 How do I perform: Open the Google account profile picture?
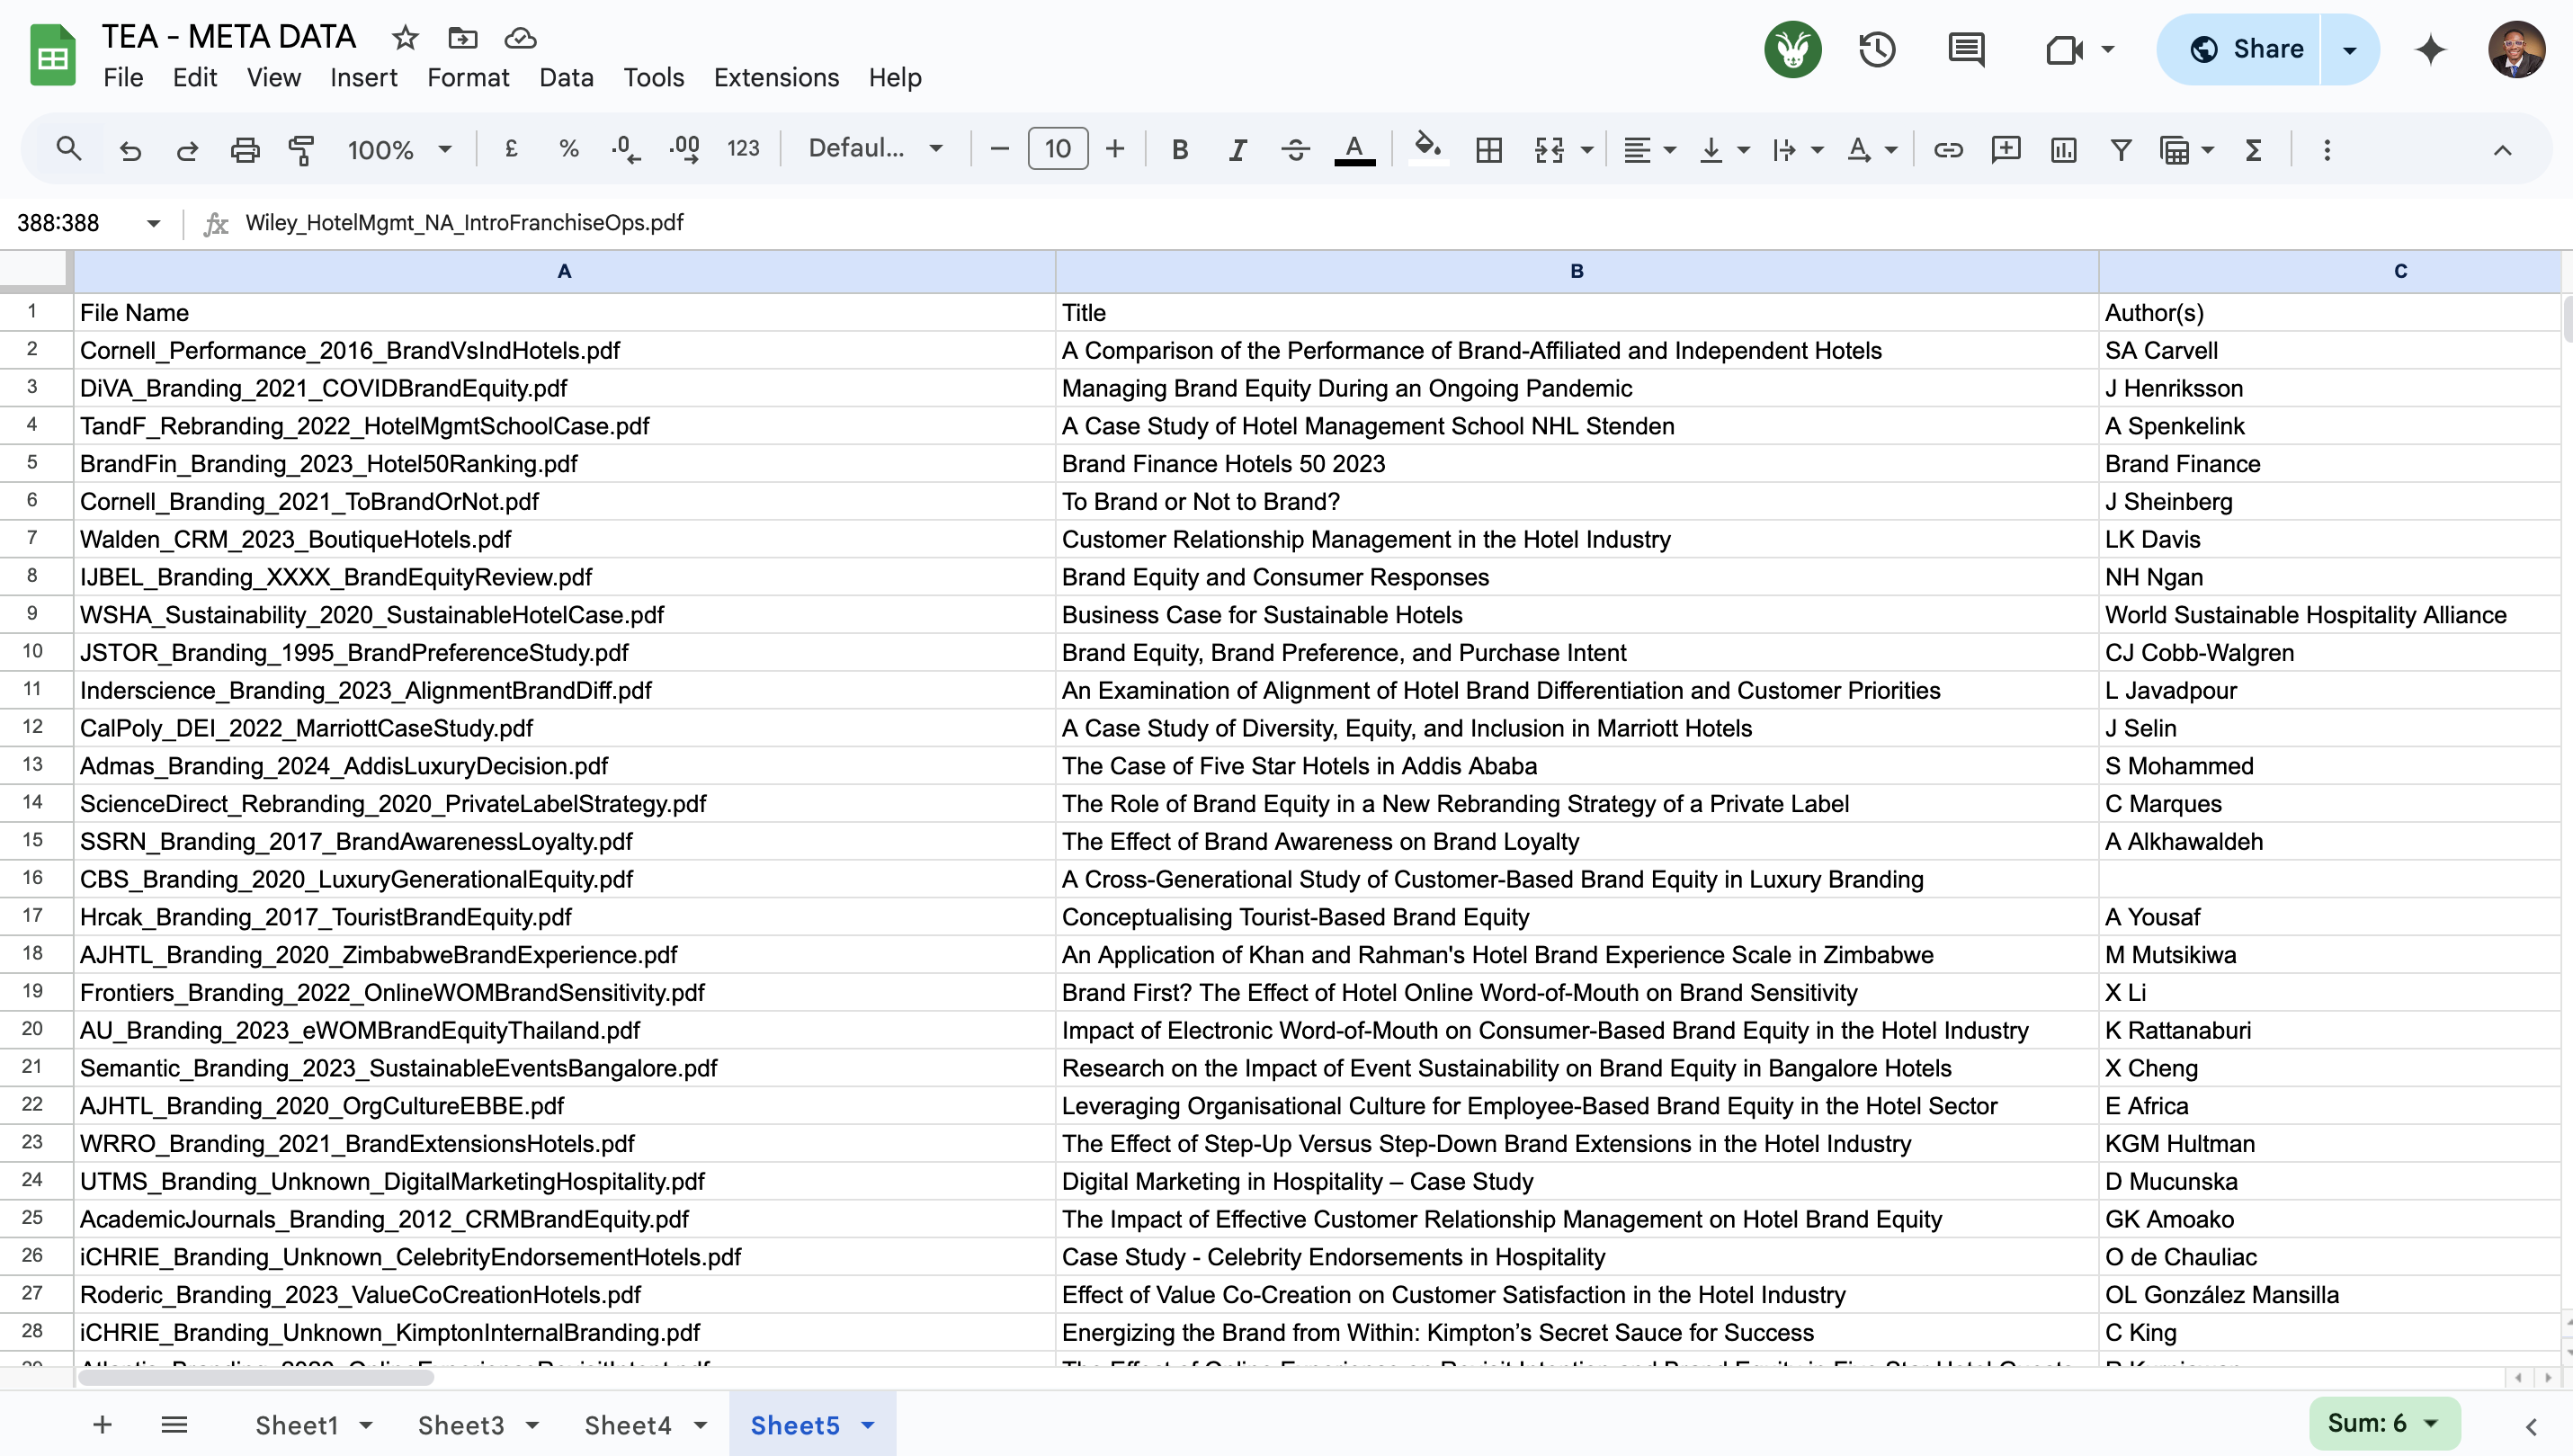click(2517, 49)
